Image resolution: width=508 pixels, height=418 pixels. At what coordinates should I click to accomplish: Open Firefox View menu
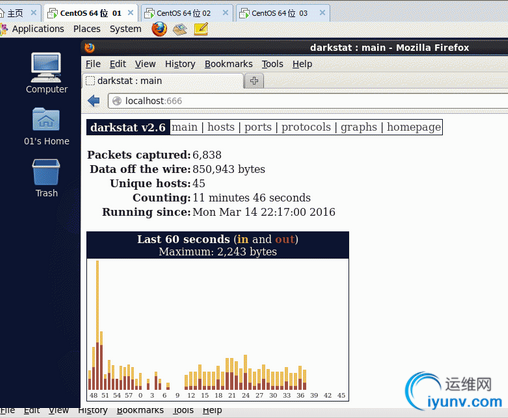pyautogui.click(x=145, y=64)
